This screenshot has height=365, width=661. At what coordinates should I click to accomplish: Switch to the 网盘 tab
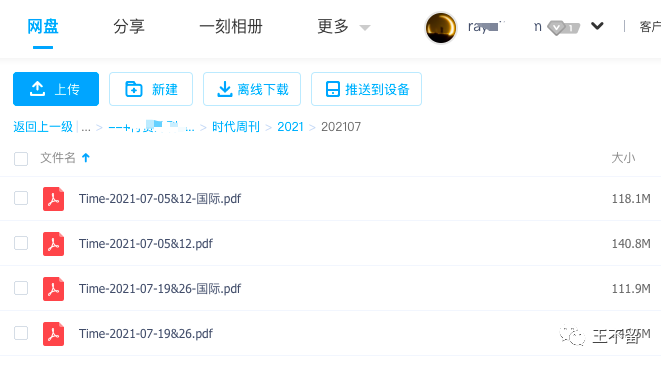[43, 27]
